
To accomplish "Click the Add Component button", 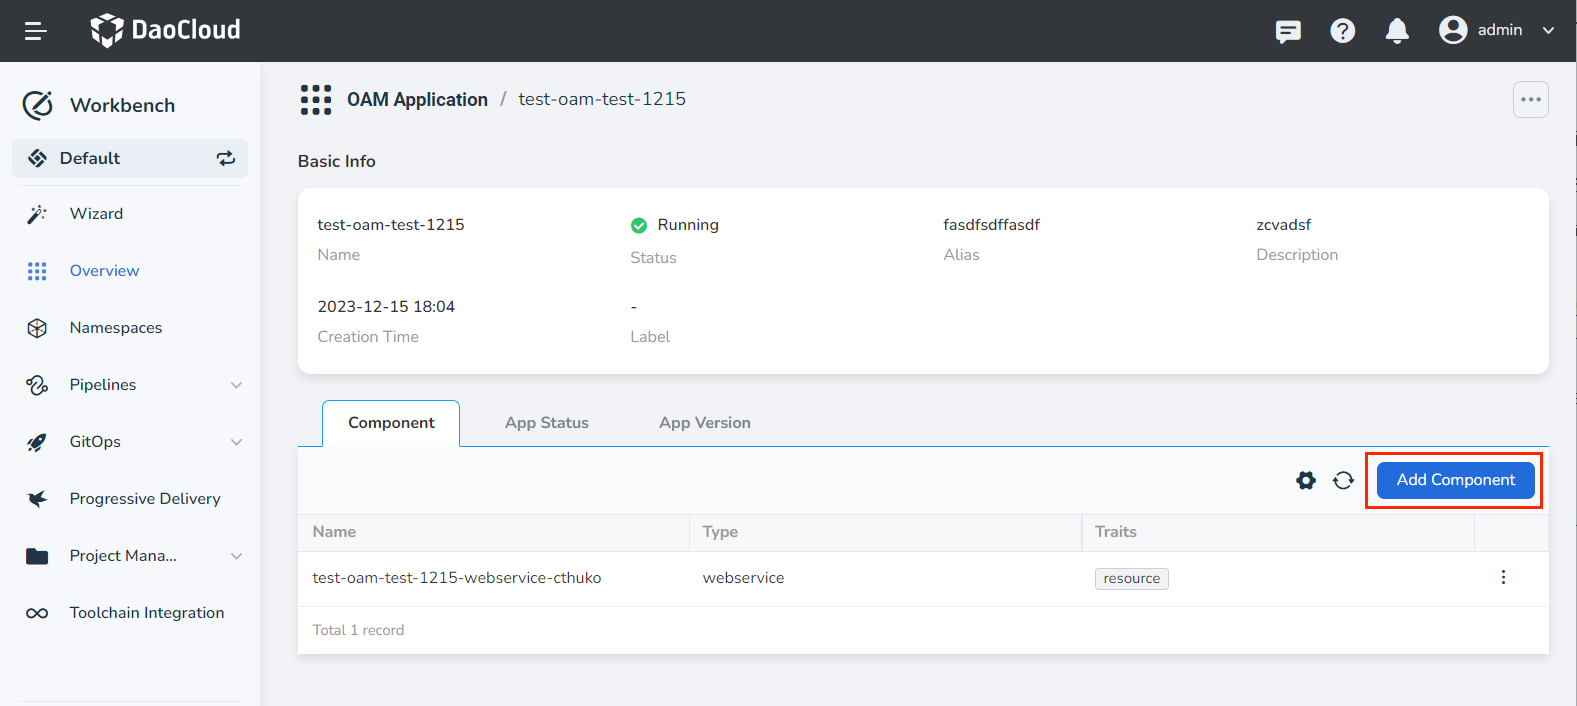I will click(1455, 480).
